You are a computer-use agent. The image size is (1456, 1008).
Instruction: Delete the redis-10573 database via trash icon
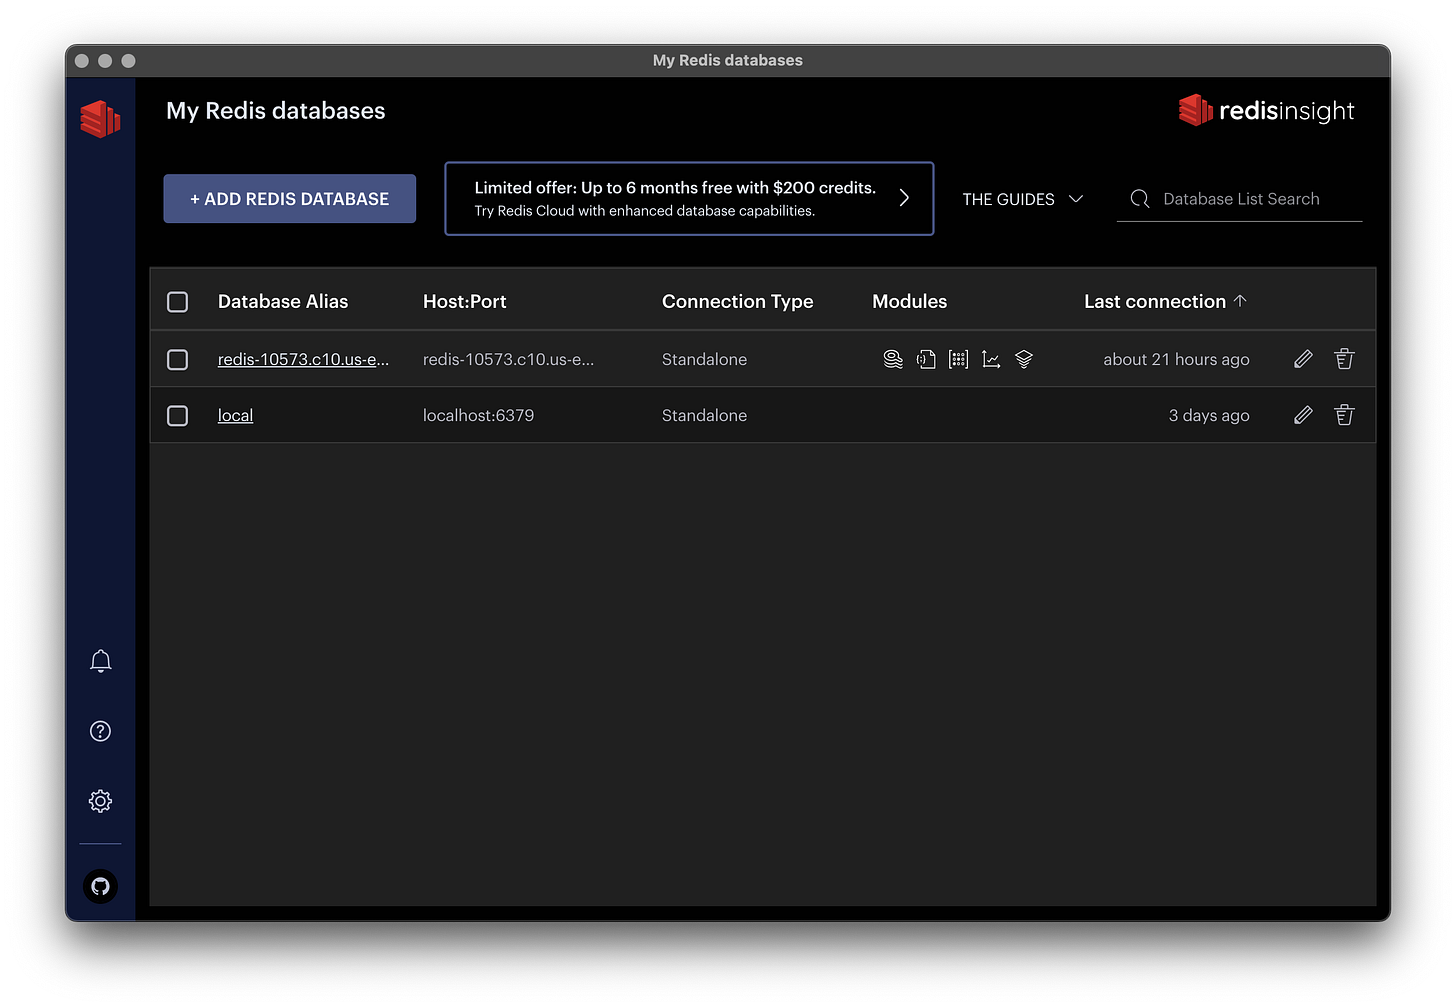(1344, 359)
